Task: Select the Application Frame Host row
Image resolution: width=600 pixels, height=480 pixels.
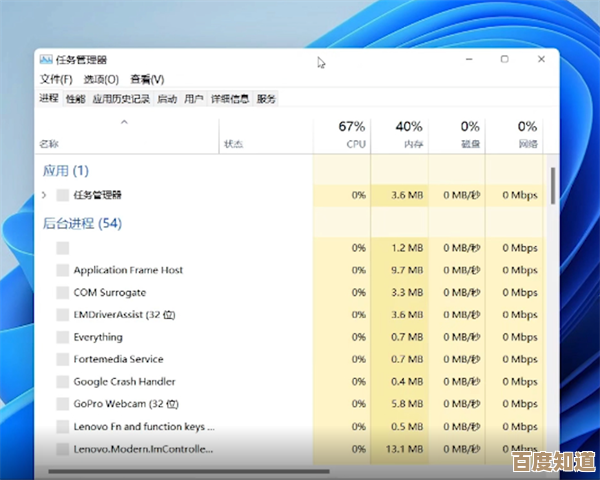Action: pyautogui.click(x=289, y=270)
